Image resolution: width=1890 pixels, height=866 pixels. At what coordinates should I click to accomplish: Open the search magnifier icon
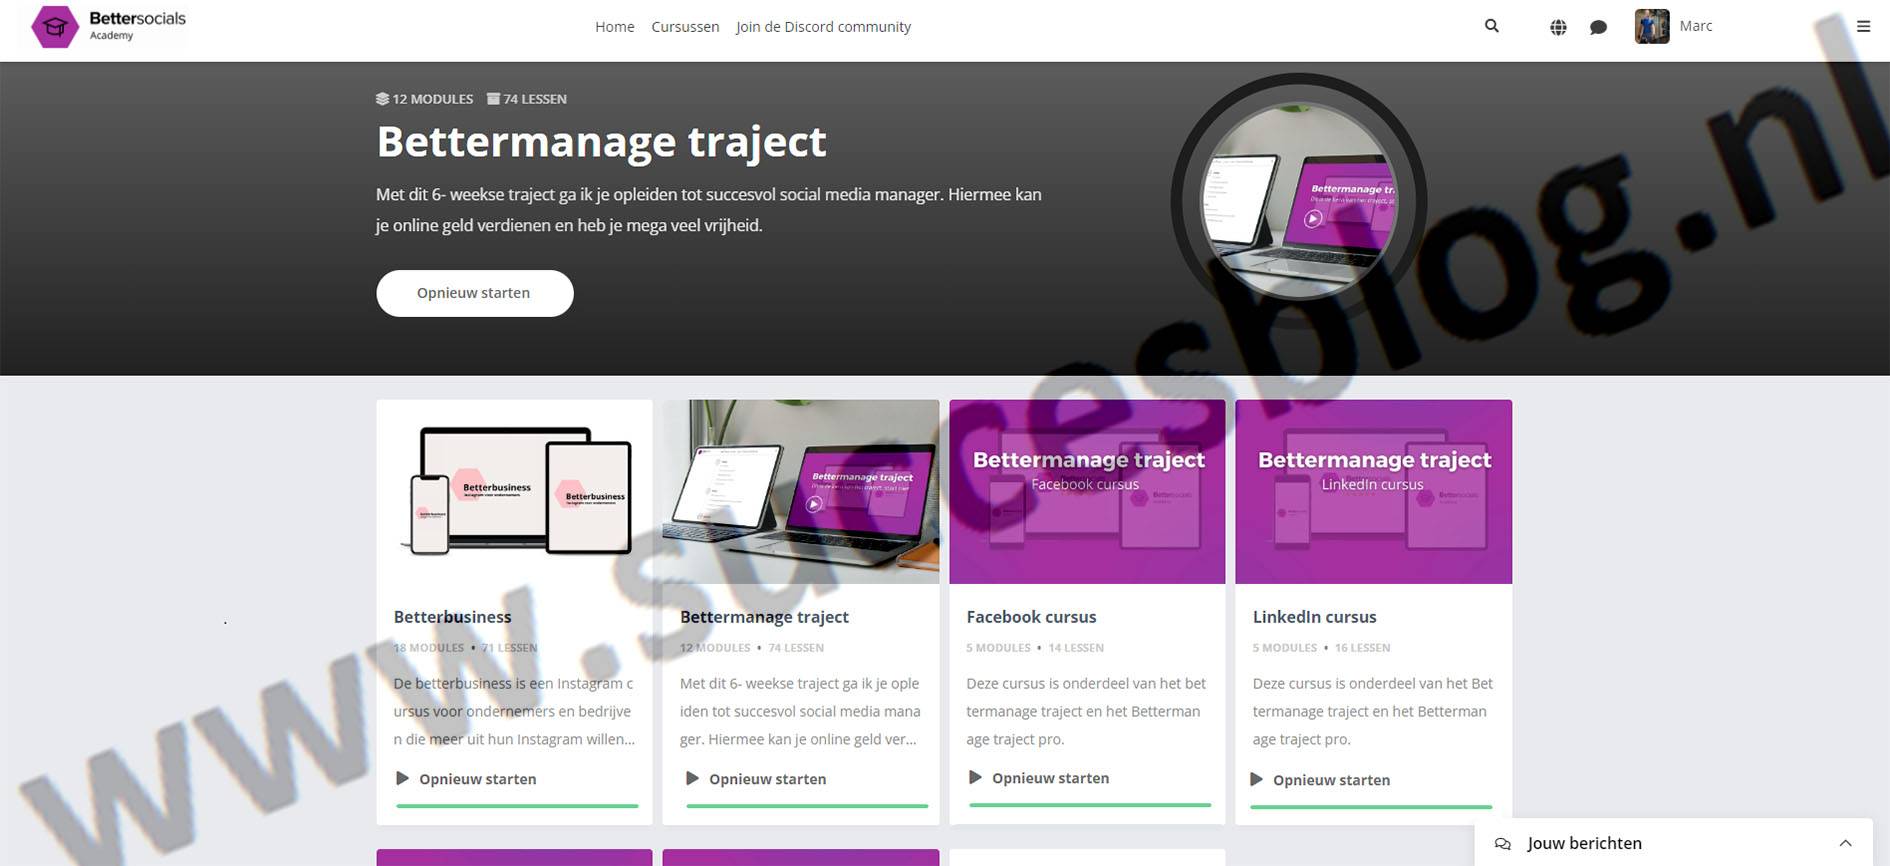pyautogui.click(x=1491, y=26)
